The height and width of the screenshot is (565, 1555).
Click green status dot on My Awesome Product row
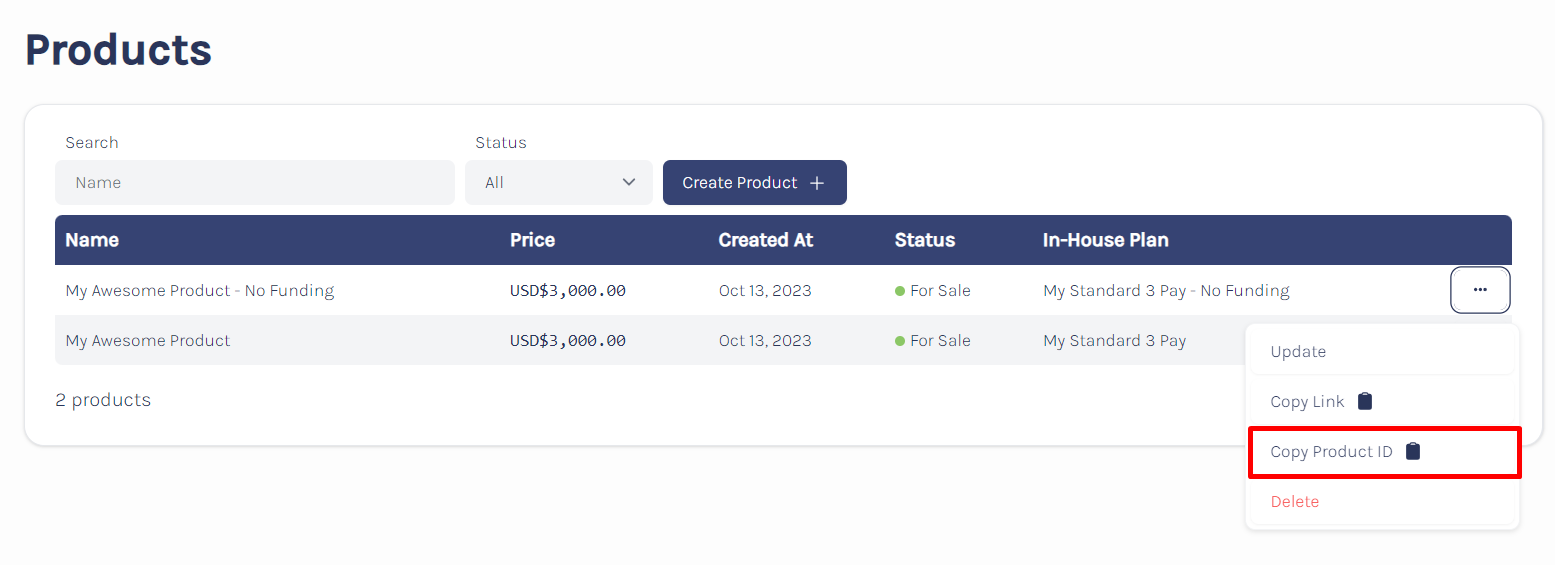(x=900, y=341)
